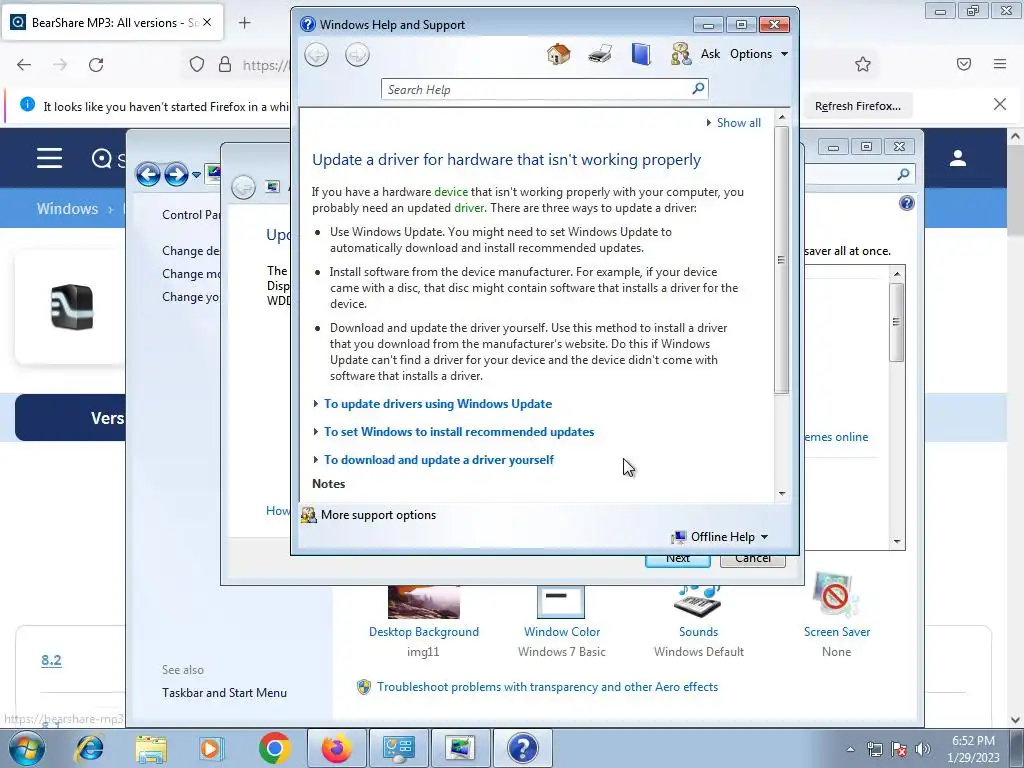This screenshot has height=768, width=1024.
Task: Open the green 'driver' glossary link
Action: pyautogui.click(x=469, y=208)
